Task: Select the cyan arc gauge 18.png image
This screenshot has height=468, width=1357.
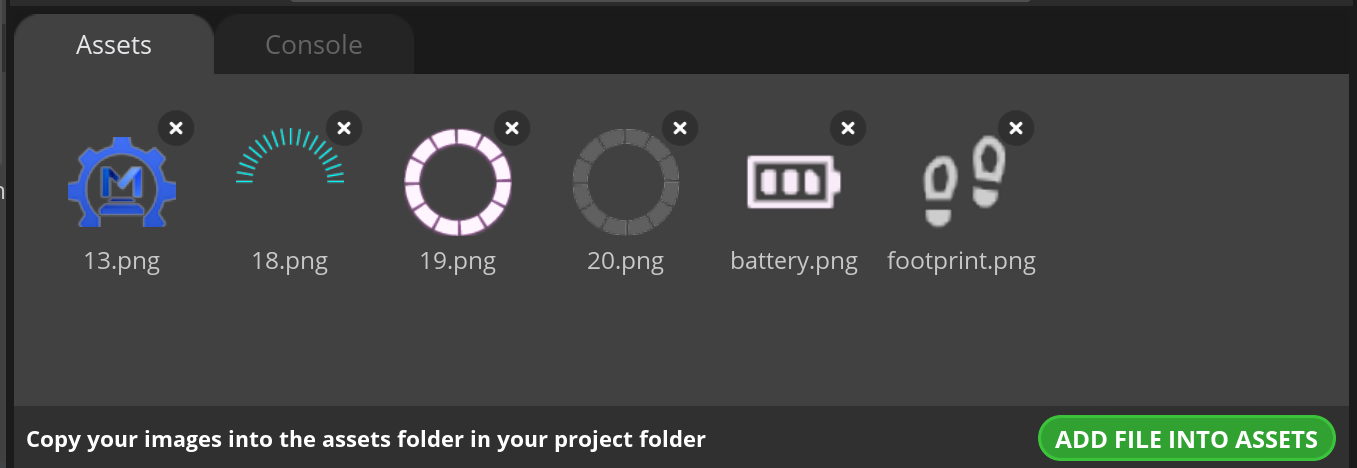Action: click(290, 156)
